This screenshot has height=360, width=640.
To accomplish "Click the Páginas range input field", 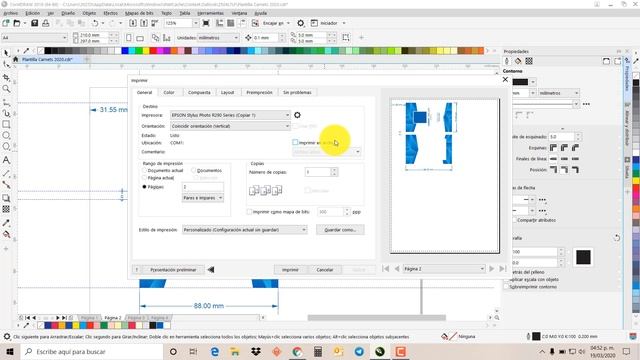I will pyautogui.click(x=202, y=187).
